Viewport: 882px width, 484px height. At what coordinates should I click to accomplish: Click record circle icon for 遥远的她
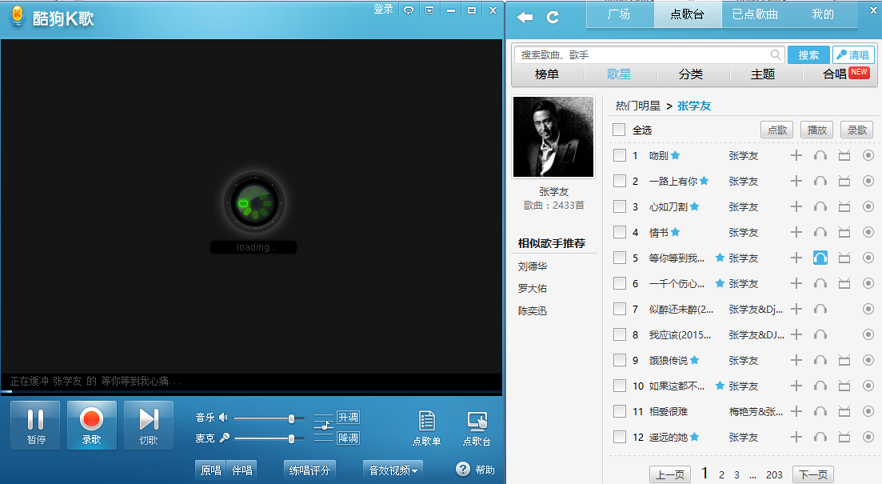868,437
